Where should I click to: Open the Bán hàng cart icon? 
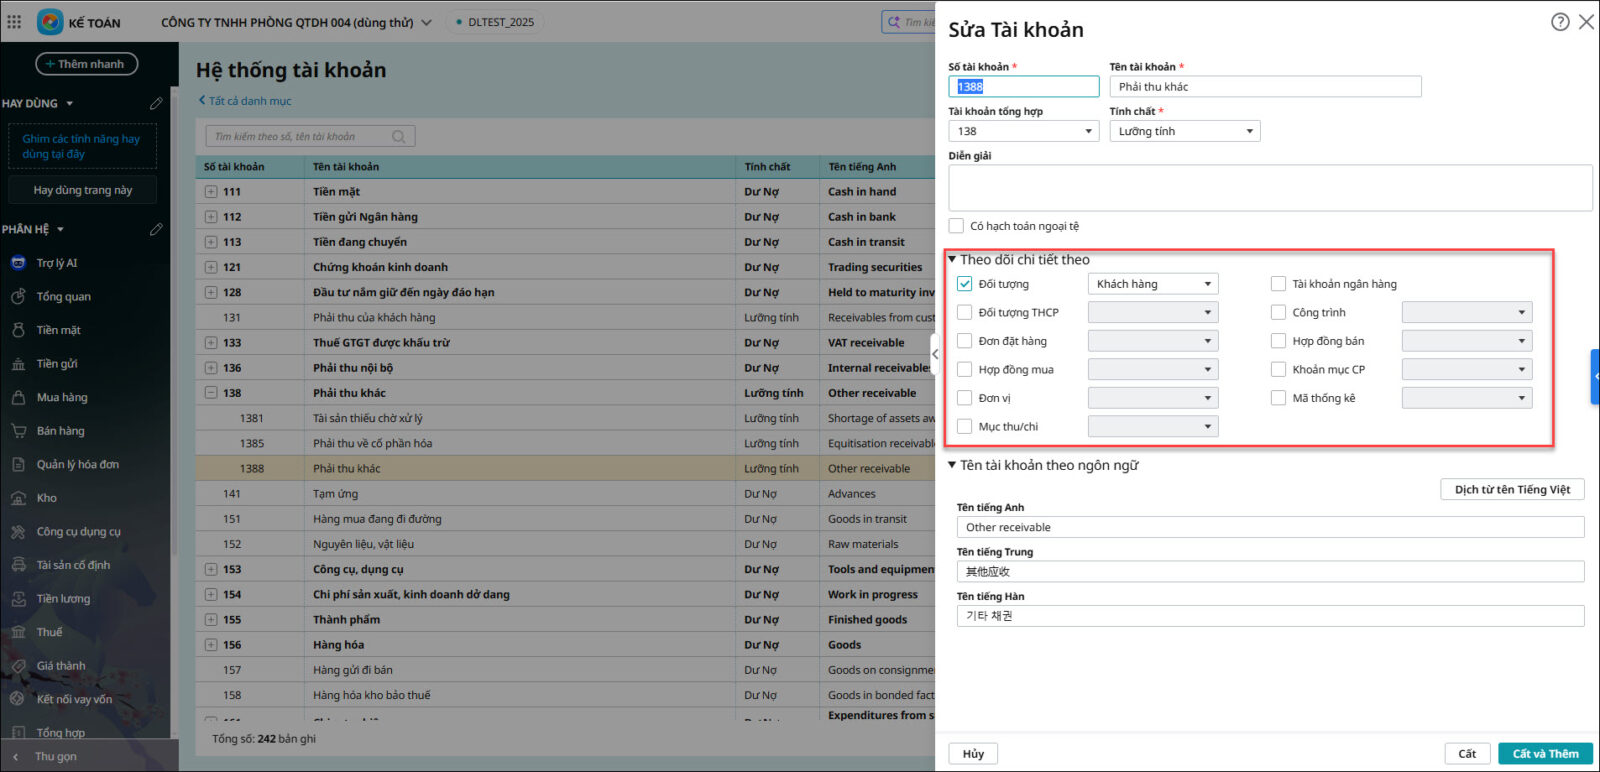pyautogui.click(x=18, y=431)
